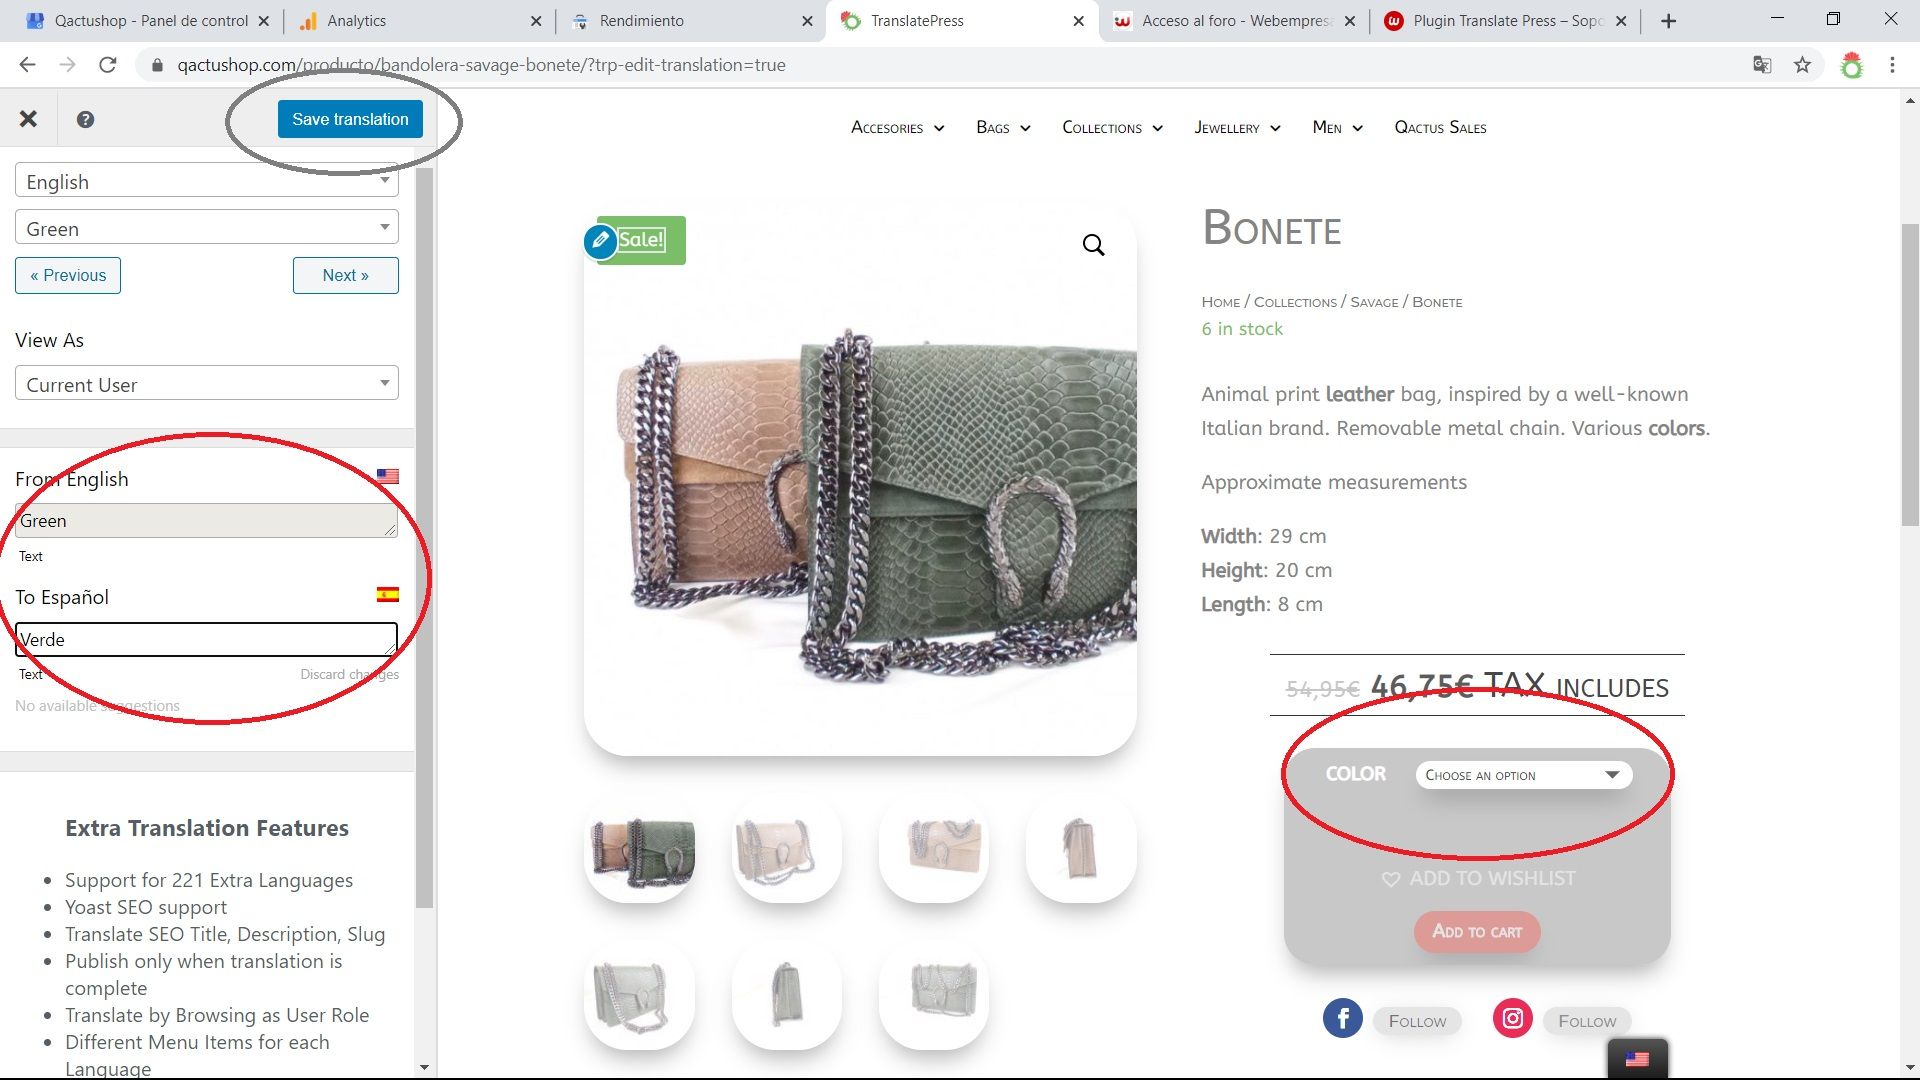Open the help question mark icon
The image size is (1920, 1080).
[85, 119]
